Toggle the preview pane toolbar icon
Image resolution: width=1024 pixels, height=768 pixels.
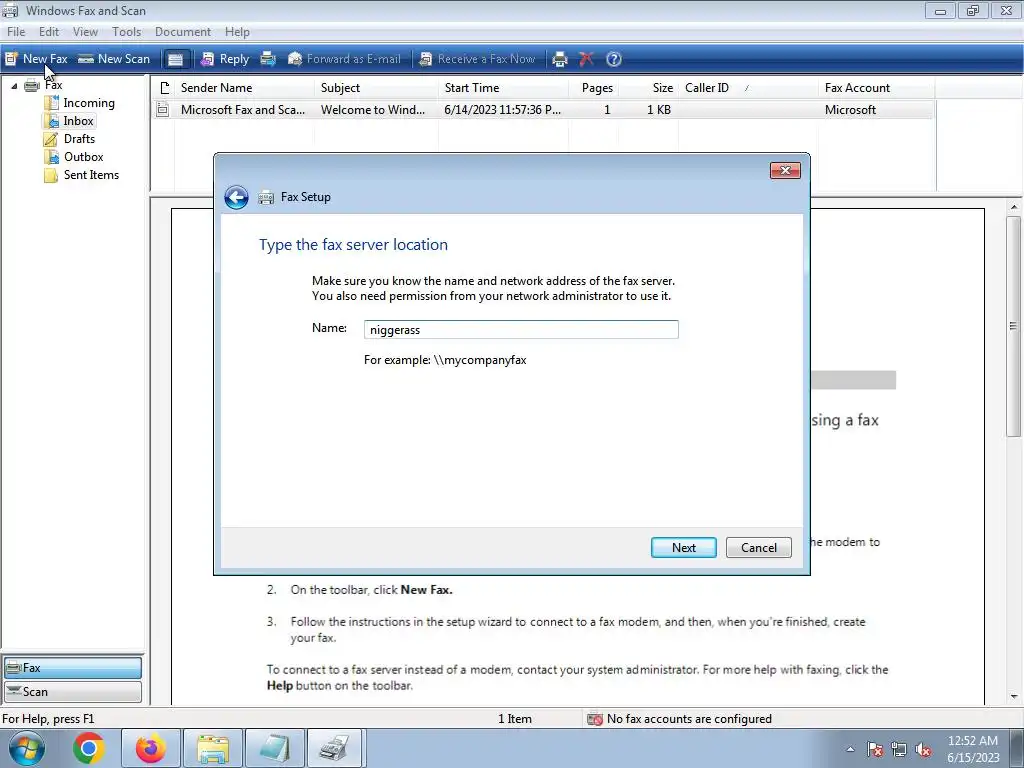click(x=175, y=59)
